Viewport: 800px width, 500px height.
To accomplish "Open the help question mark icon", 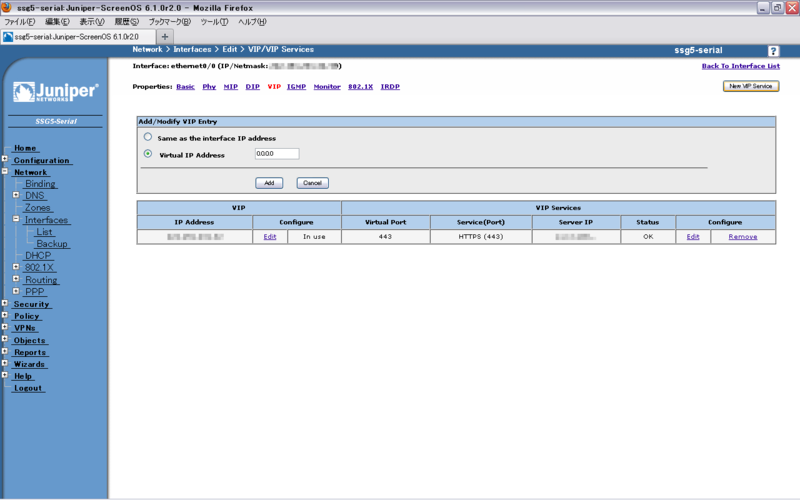I will tap(773, 51).
